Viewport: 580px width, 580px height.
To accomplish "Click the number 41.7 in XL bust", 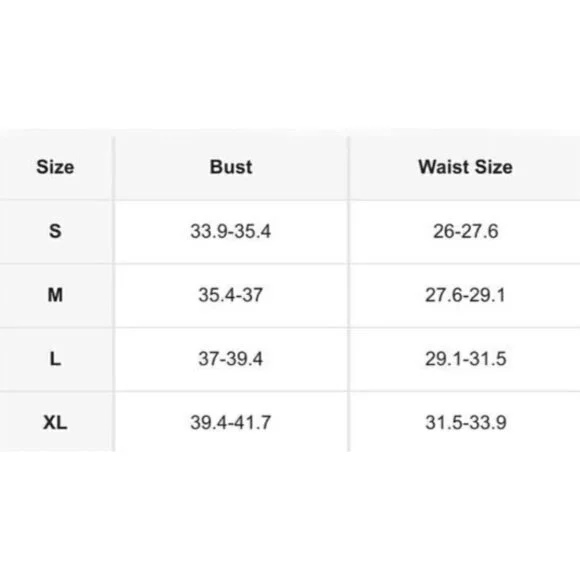I will click(253, 422).
